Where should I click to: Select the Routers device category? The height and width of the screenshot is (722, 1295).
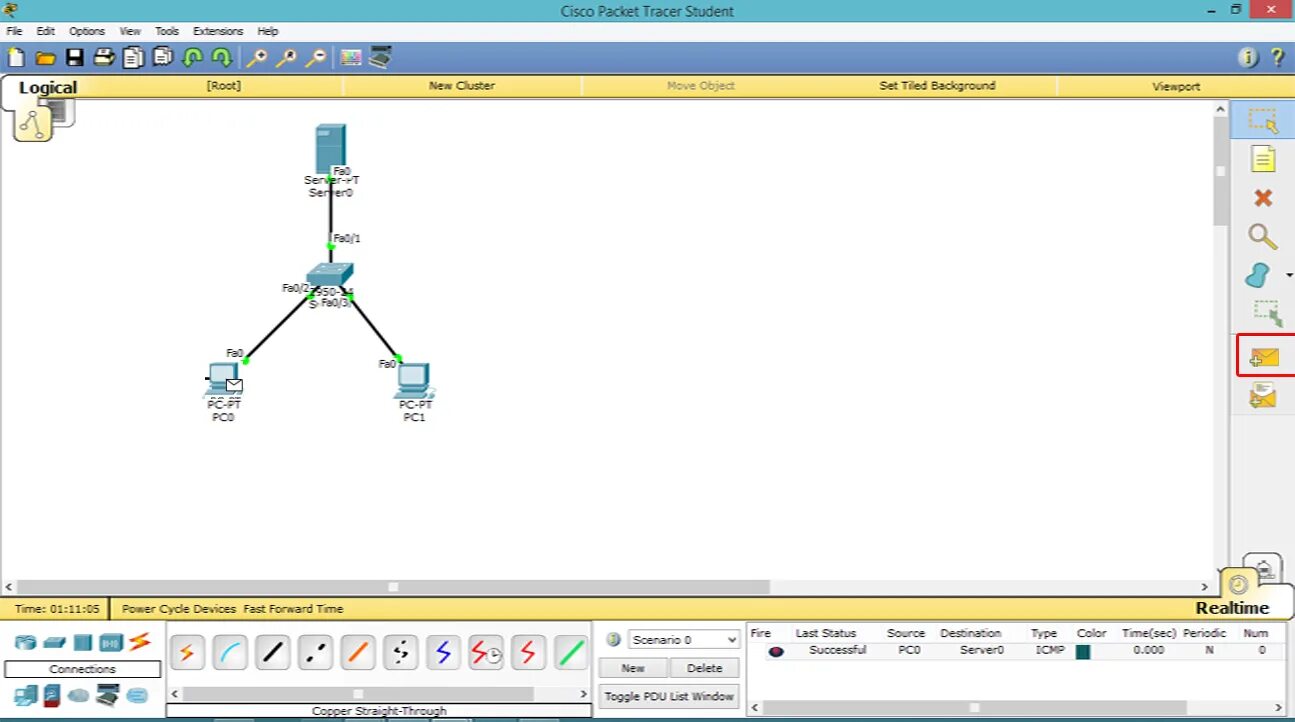[x=25, y=641]
